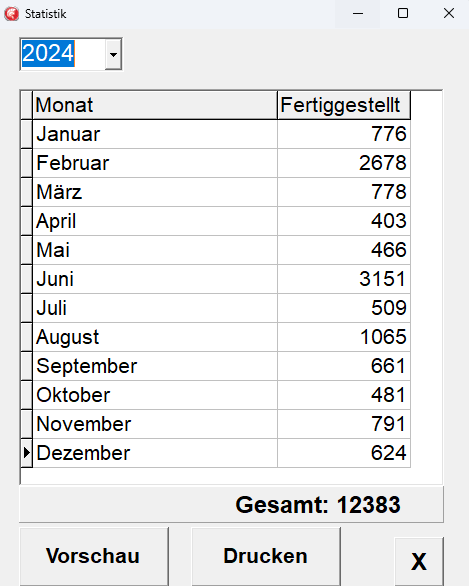Select the Oktober month cell
469x586 pixels.
click(x=155, y=395)
